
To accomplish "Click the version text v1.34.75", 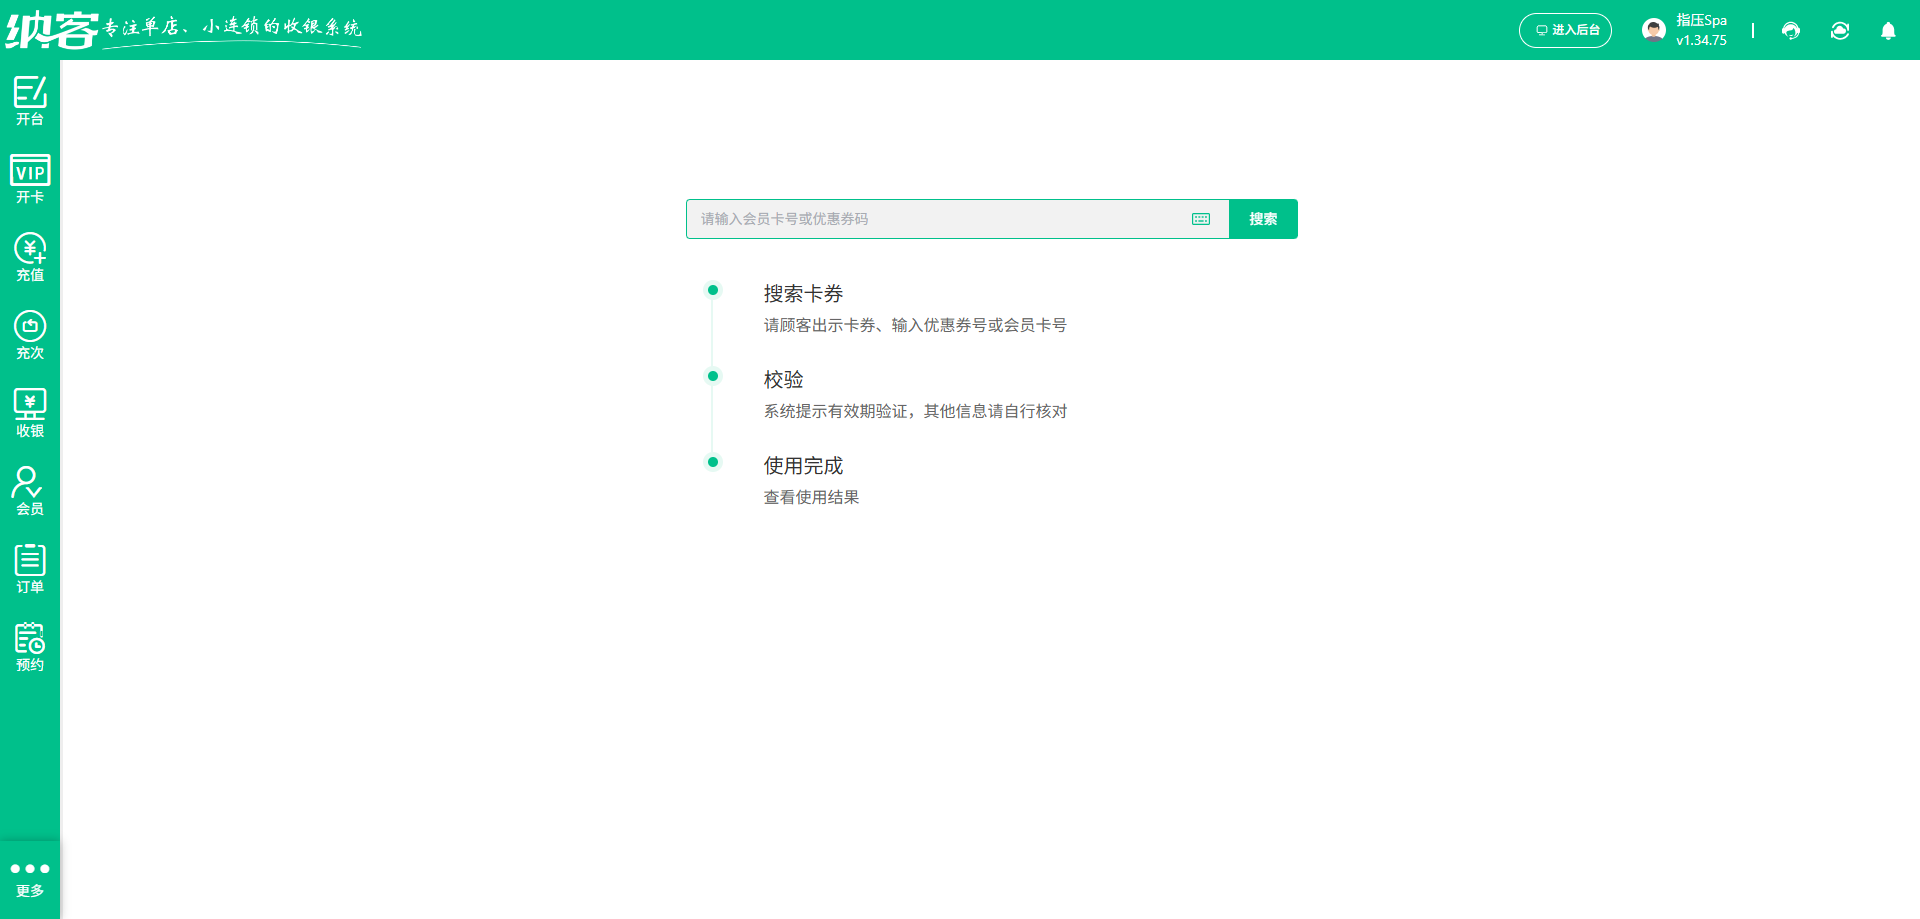I will pyautogui.click(x=1701, y=41).
